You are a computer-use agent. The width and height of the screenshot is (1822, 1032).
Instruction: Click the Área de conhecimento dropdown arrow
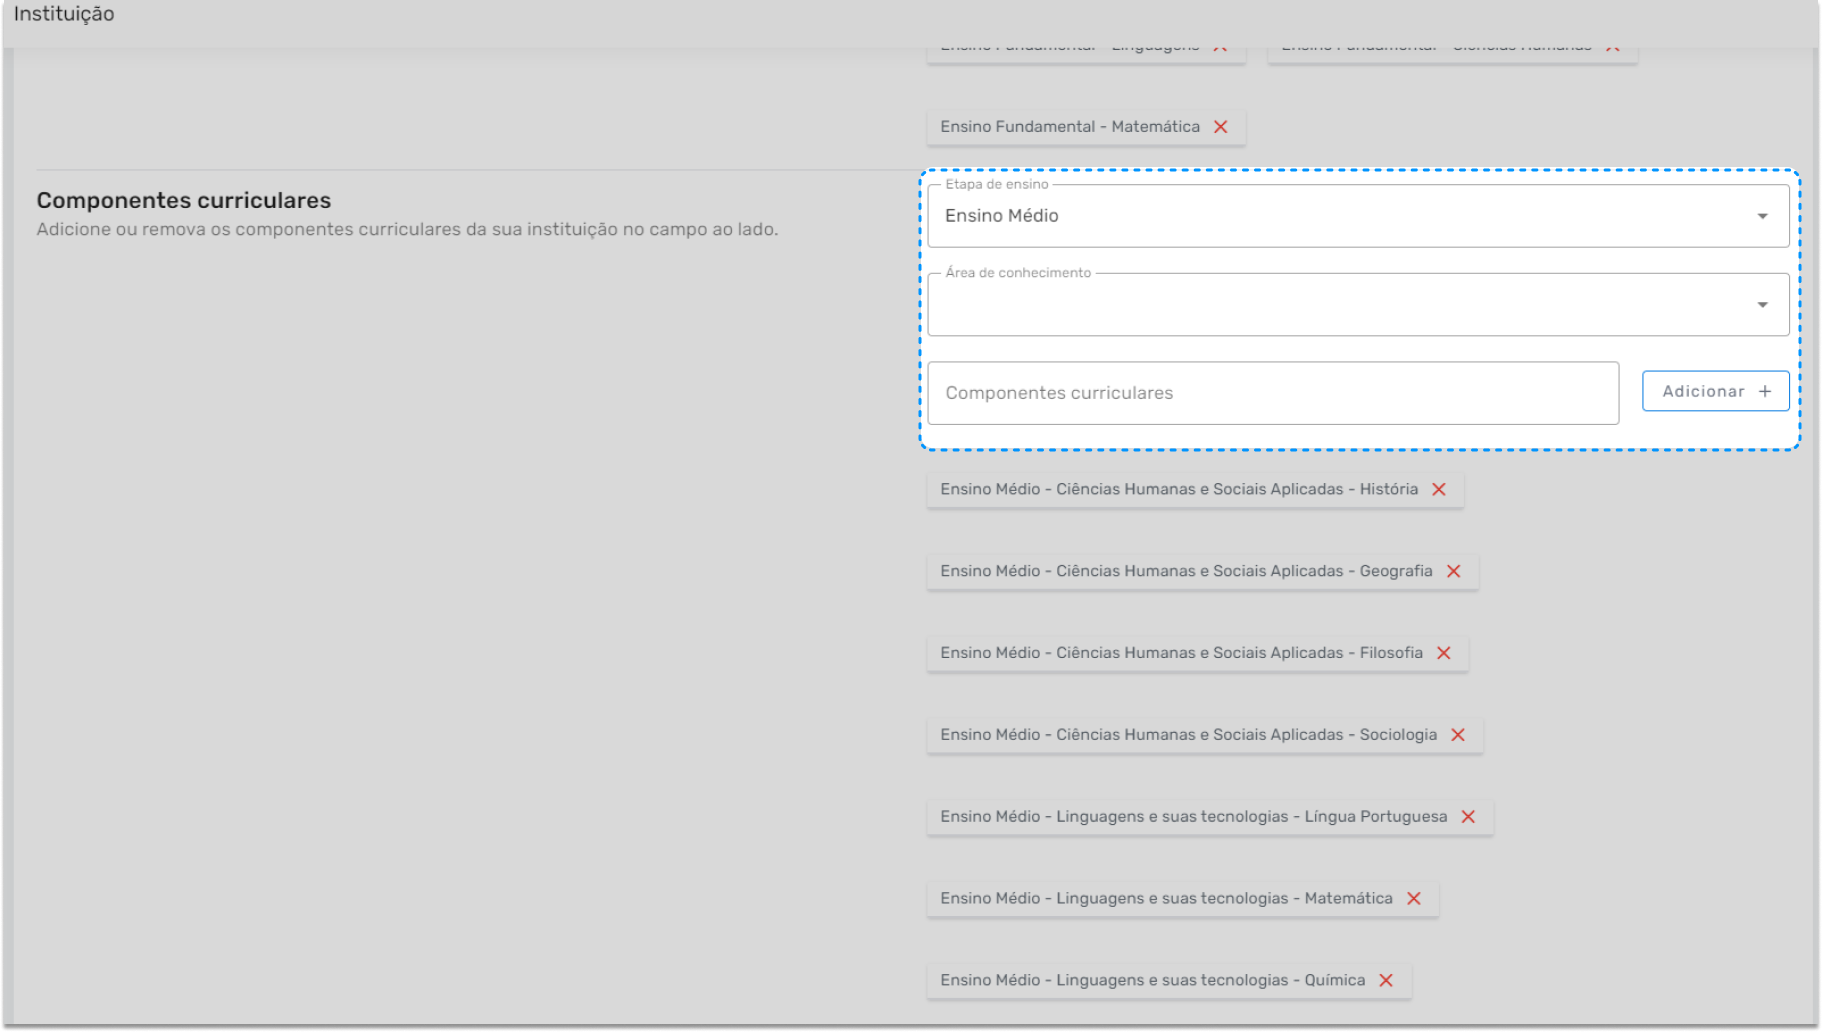pos(1762,305)
